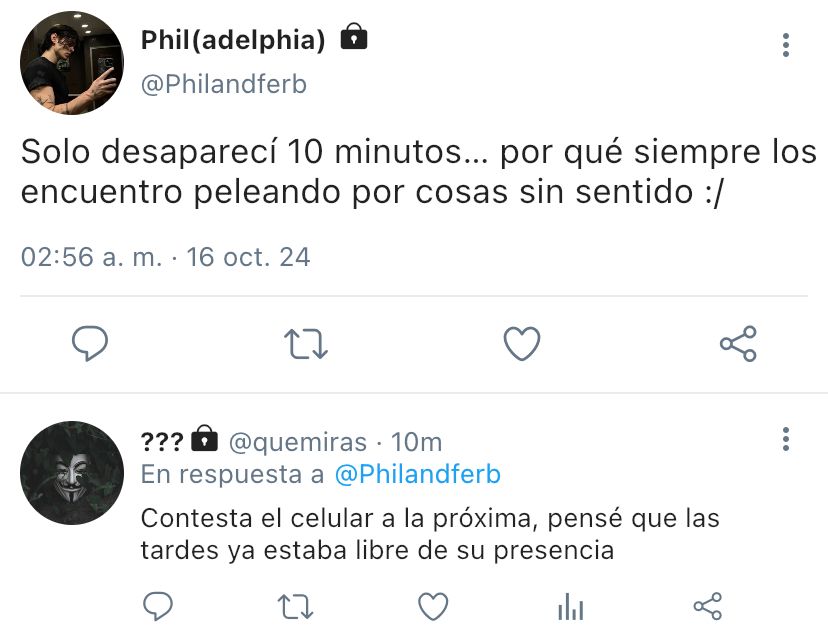Open Phil(adelphia)'s profile picture

pyautogui.click(x=72, y=63)
